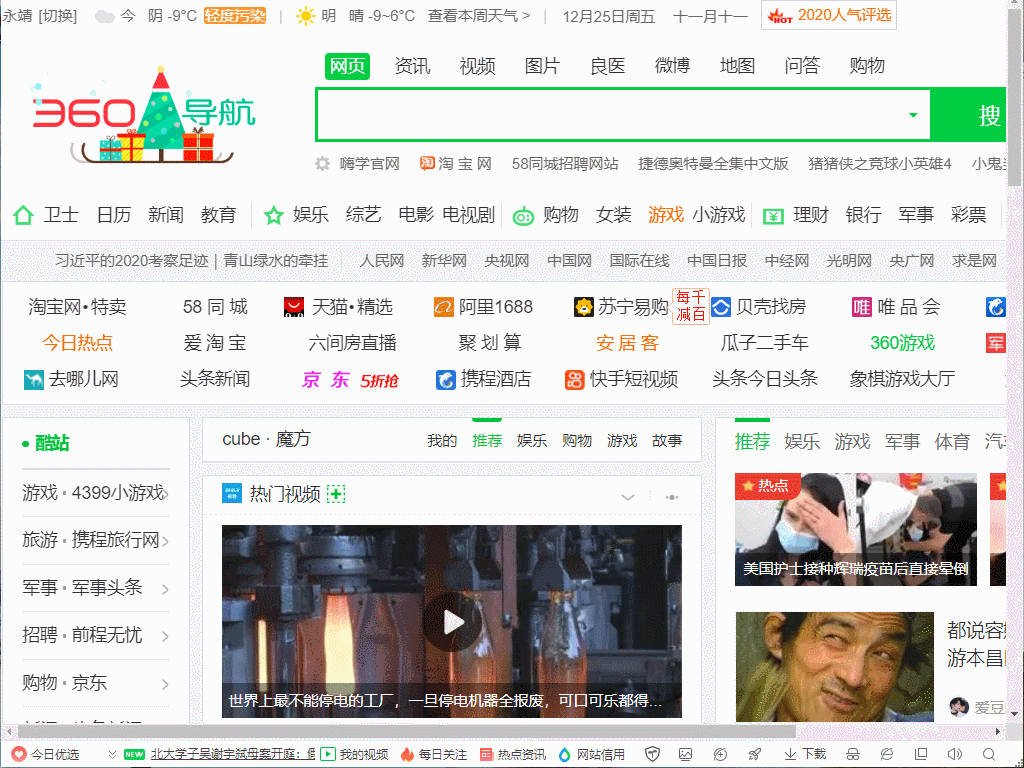Open the search box suggestion dropdown arrow
The height and width of the screenshot is (768, 1024).
coord(913,115)
